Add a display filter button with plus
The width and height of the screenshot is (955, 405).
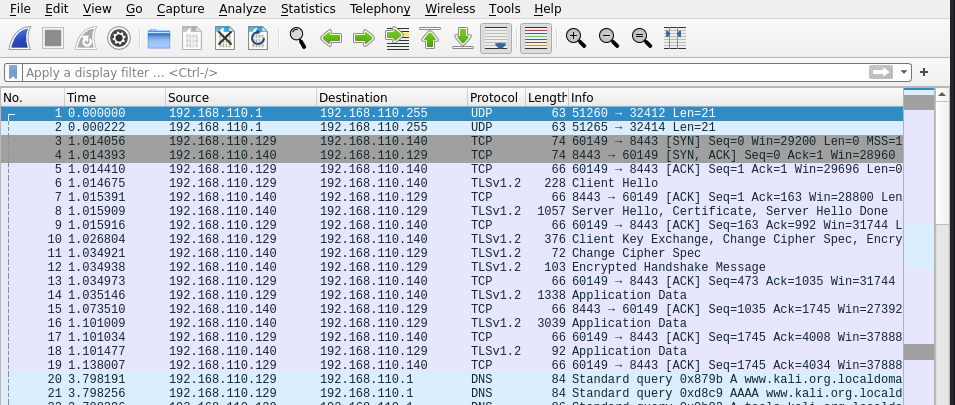pyautogui.click(x=924, y=73)
